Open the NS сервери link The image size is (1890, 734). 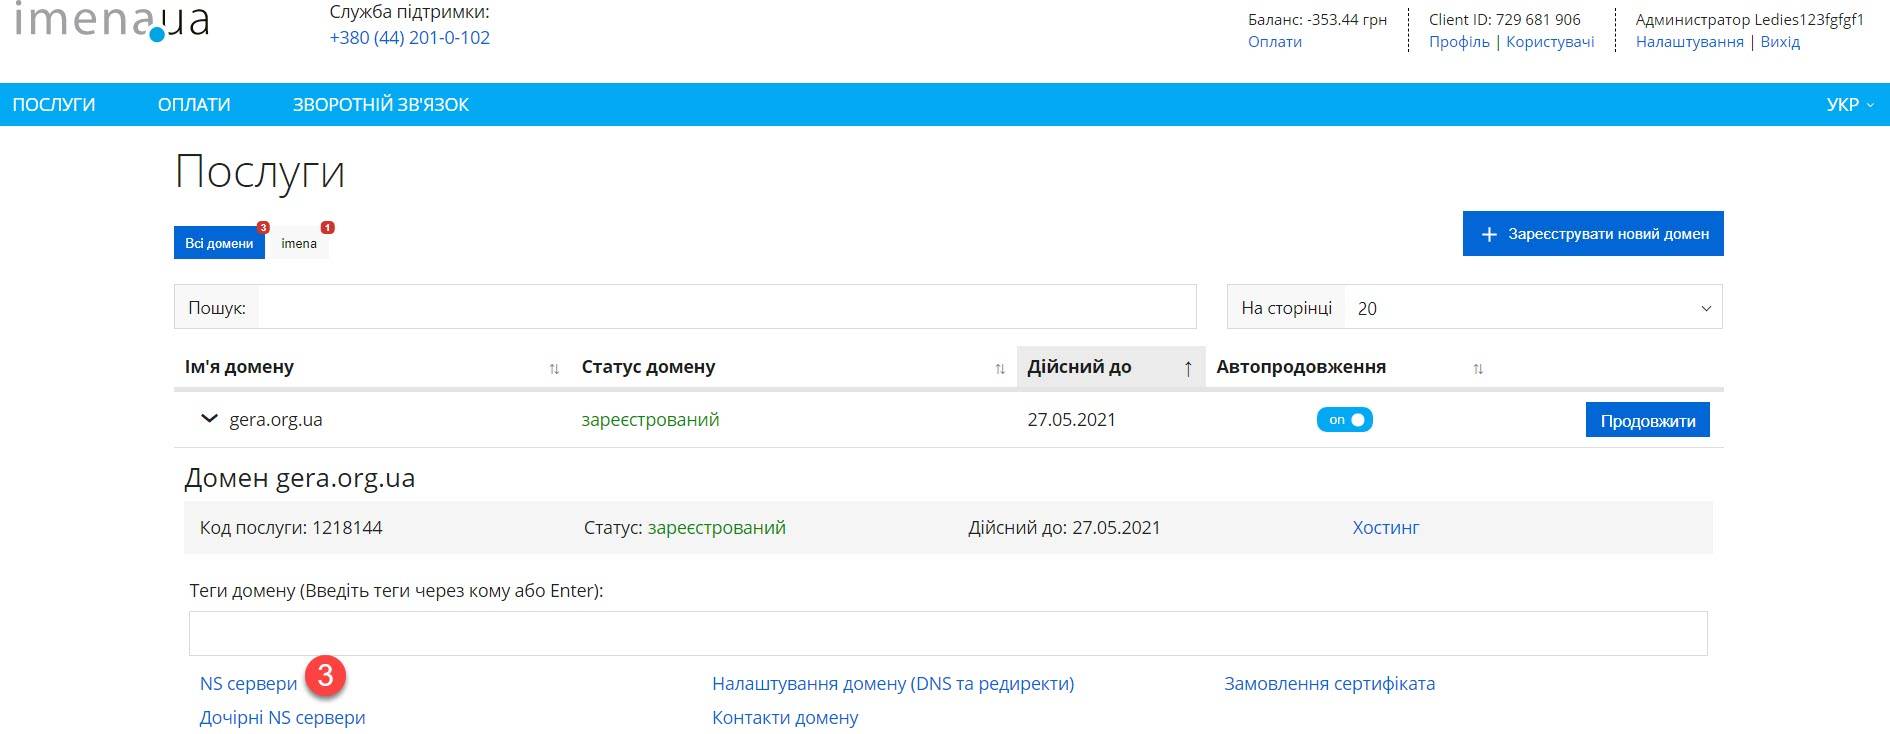pos(249,684)
